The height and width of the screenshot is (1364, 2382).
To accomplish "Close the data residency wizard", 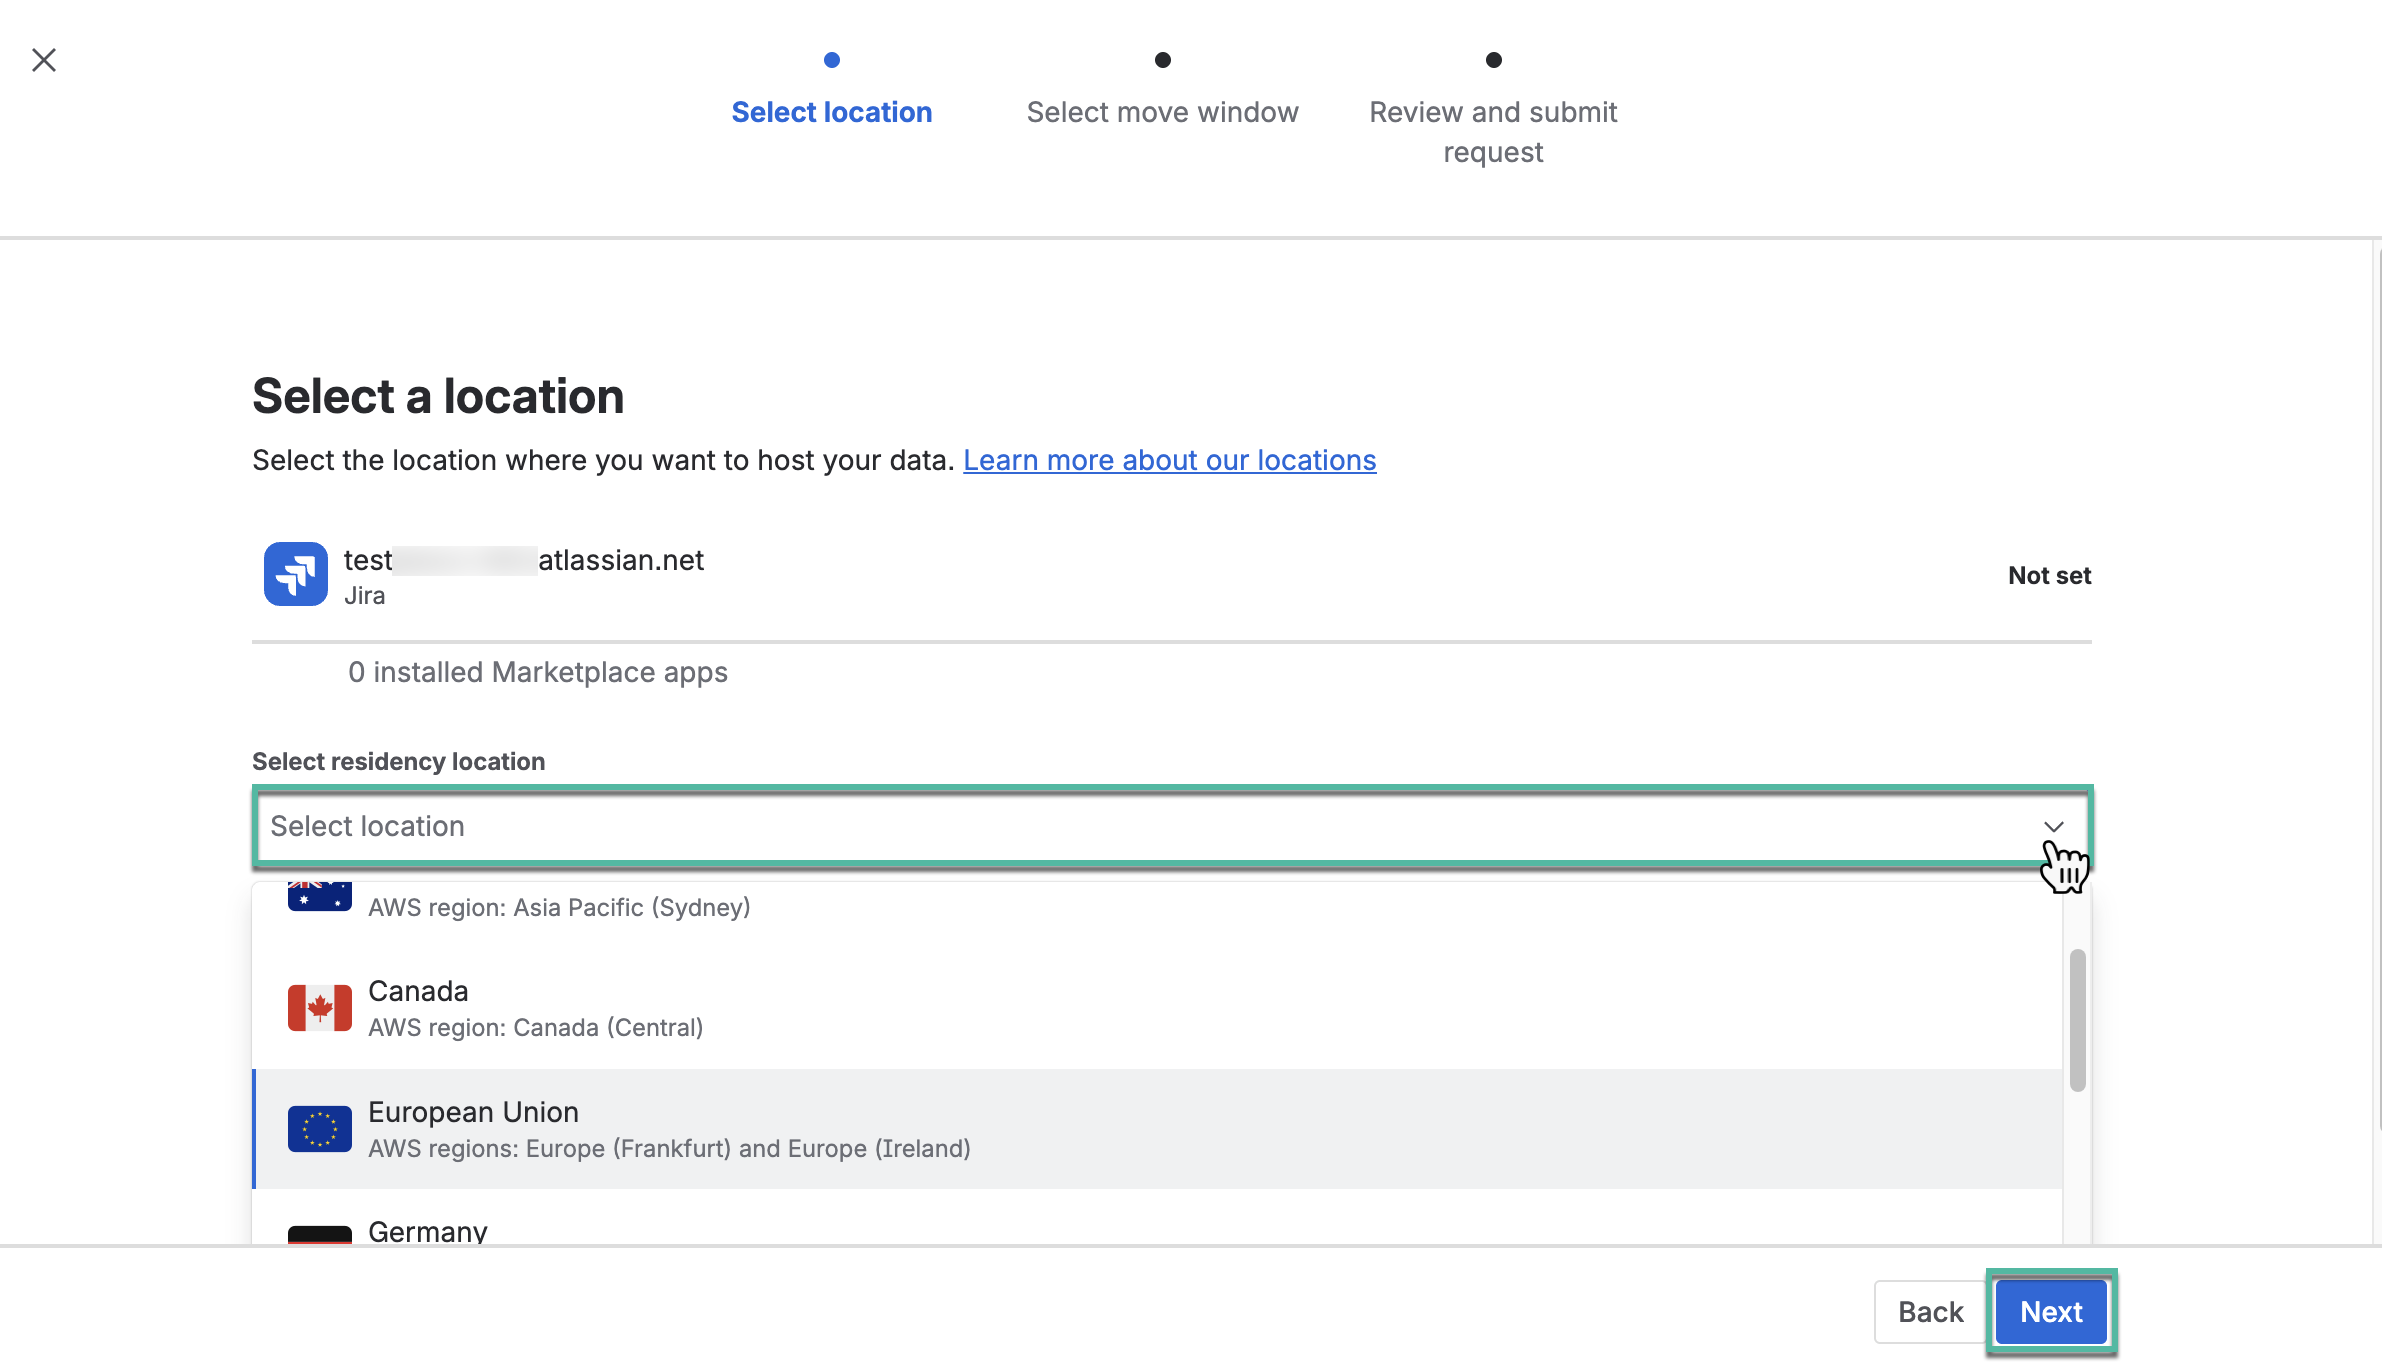I will (x=44, y=60).
